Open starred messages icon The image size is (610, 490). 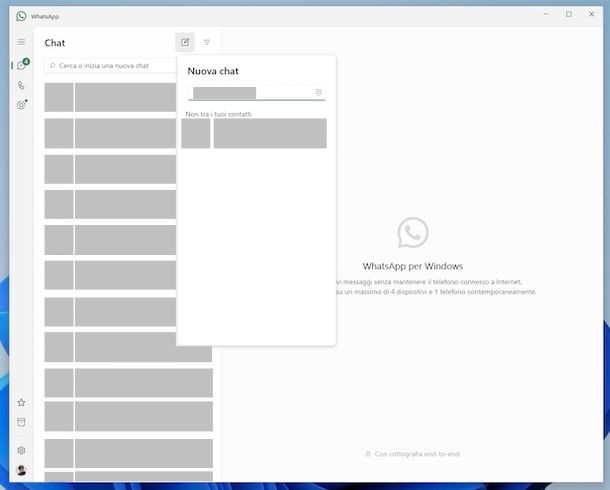(21, 402)
